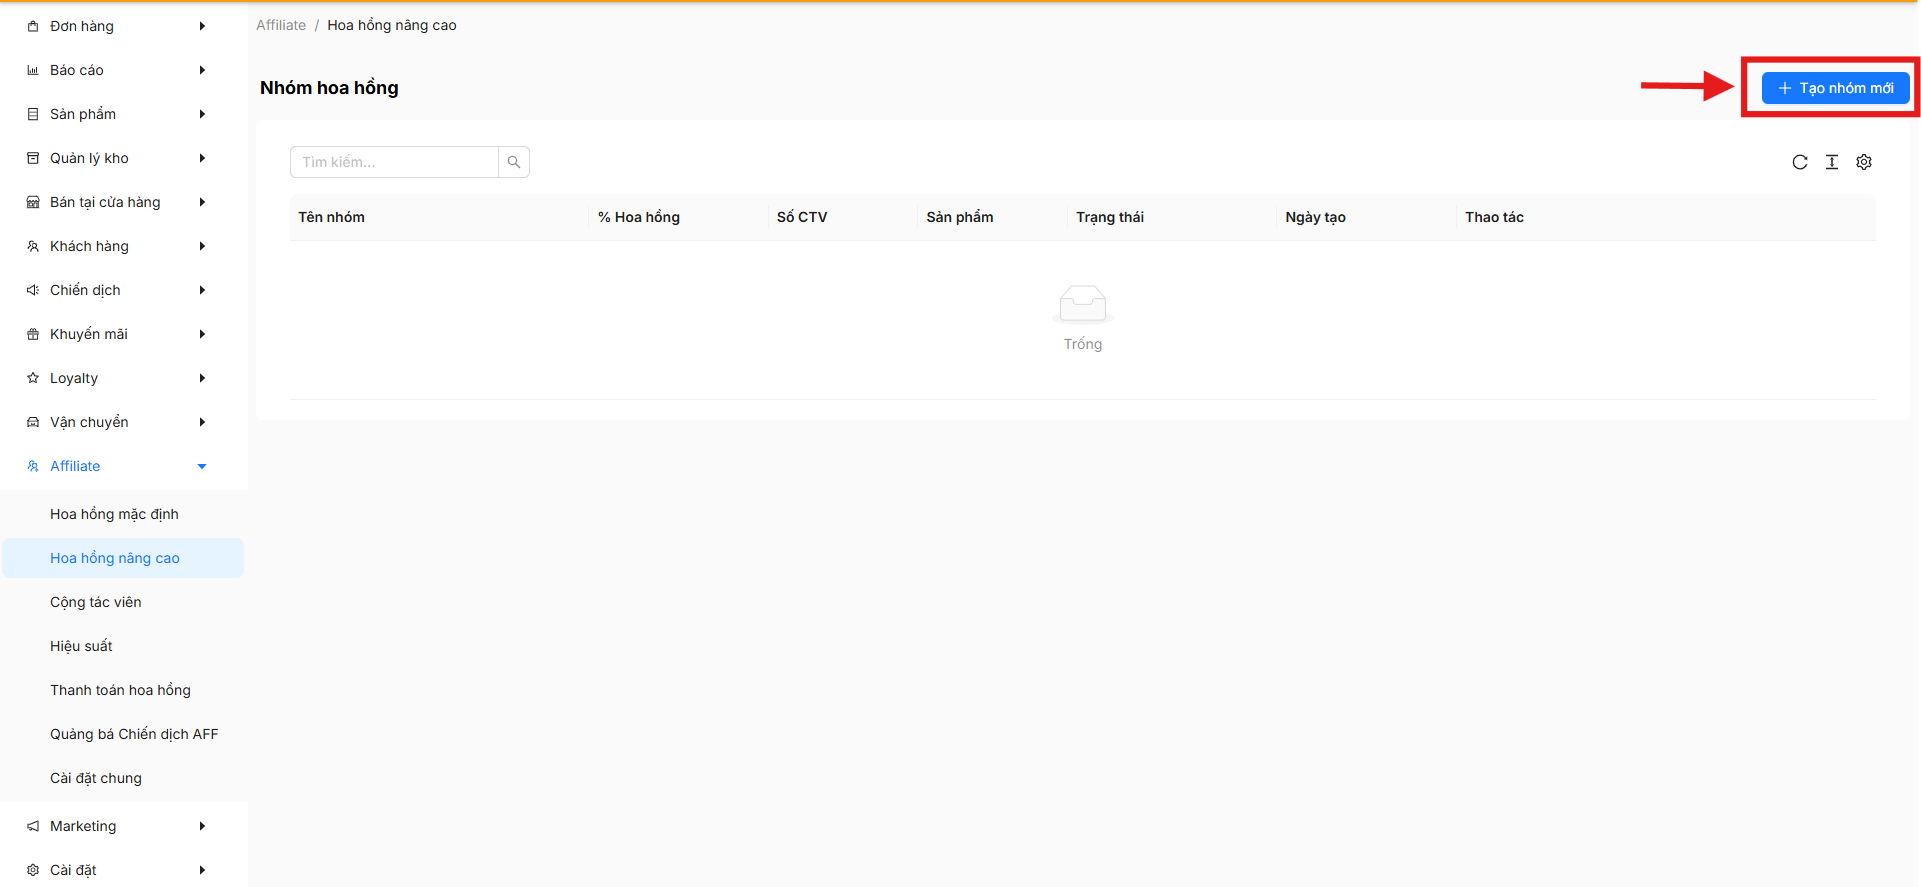Click the Affiliate people icon
This screenshot has width=1921, height=887.
(33, 466)
